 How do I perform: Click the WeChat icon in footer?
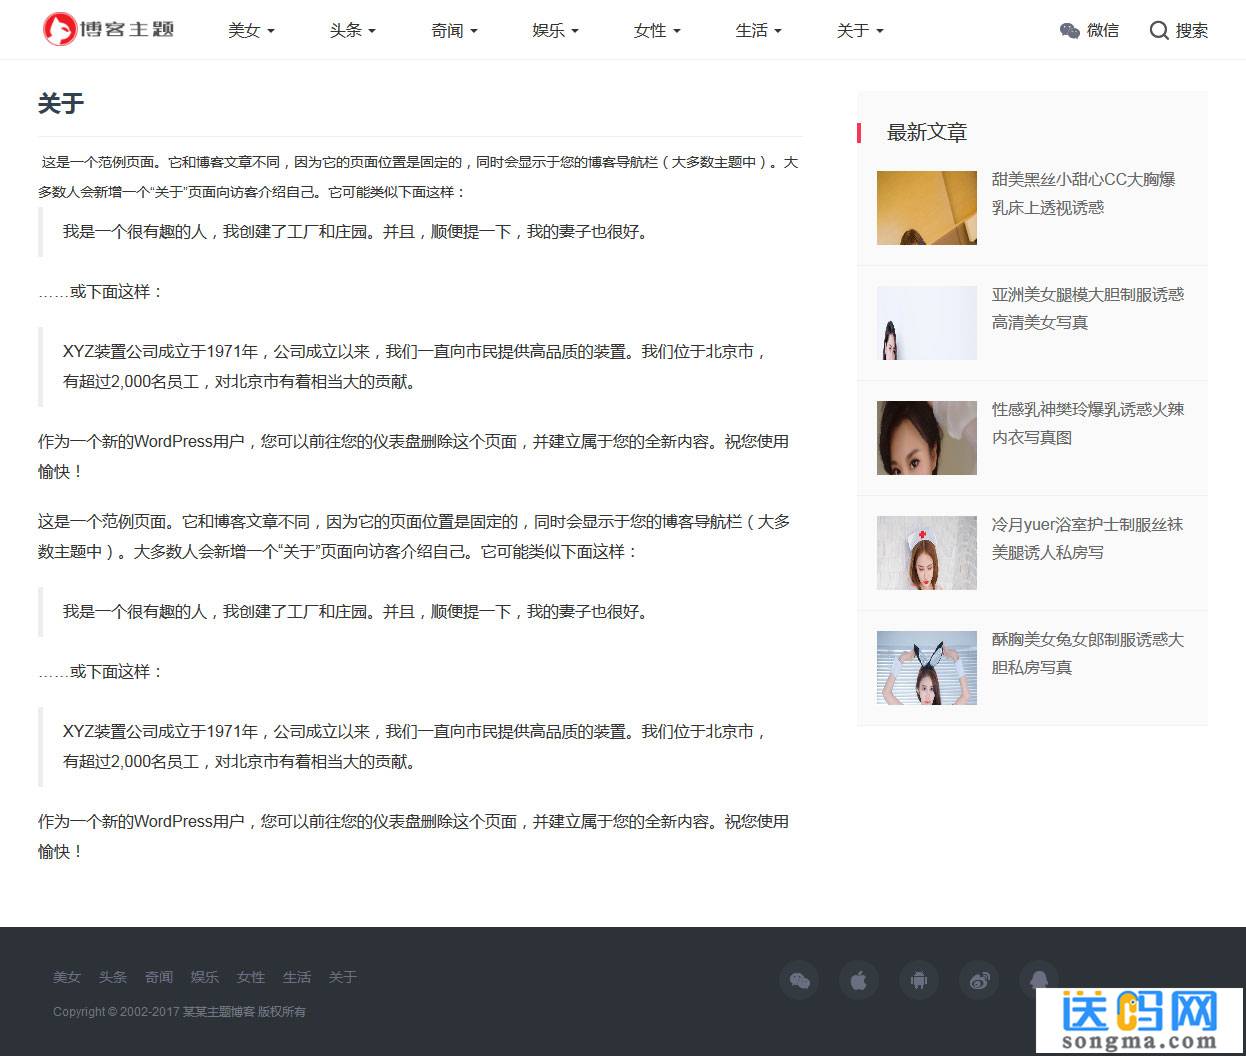coord(799,980)
